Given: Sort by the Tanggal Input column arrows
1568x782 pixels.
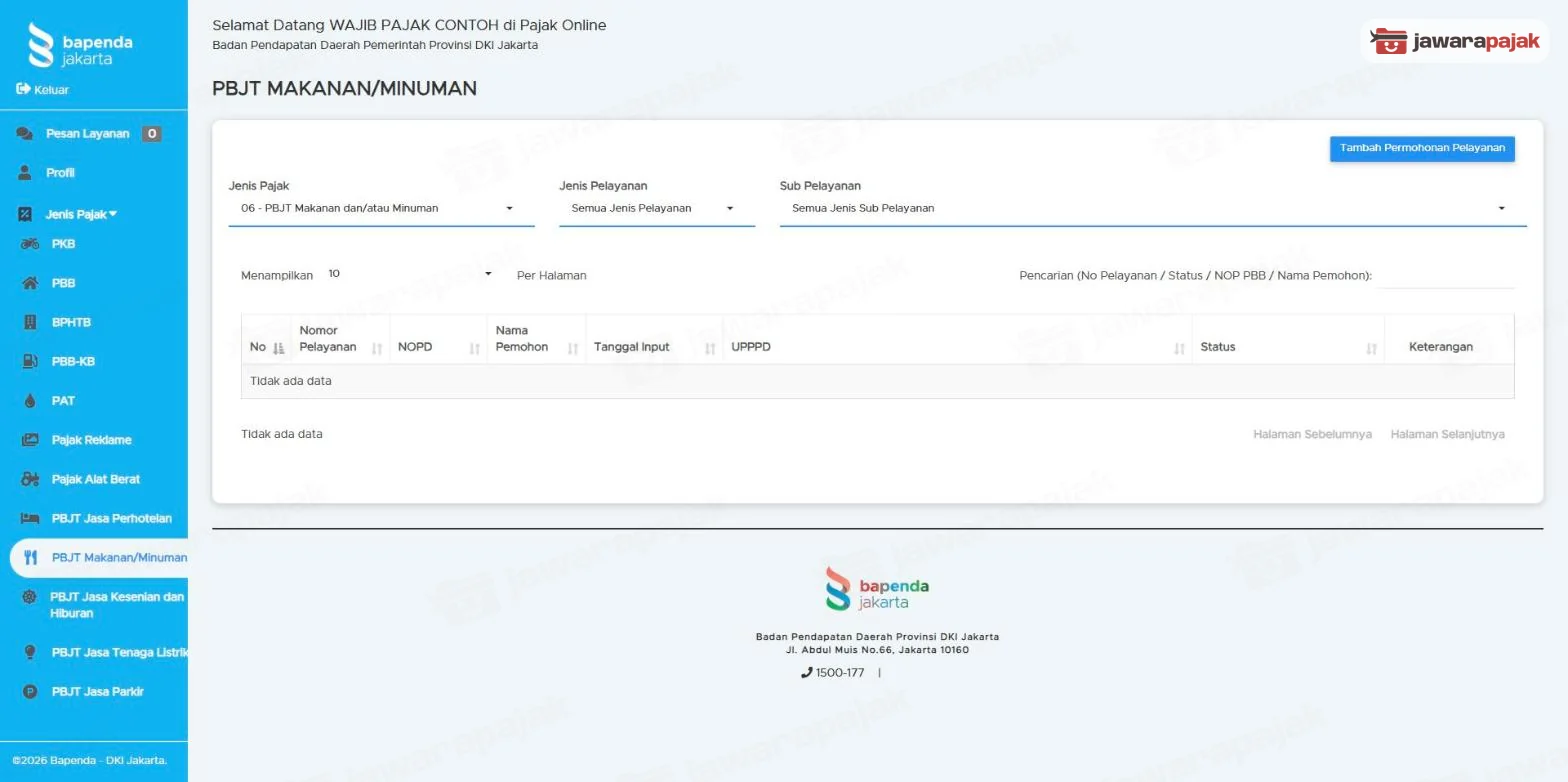Looking at the screenshot, I should (710, 348).
